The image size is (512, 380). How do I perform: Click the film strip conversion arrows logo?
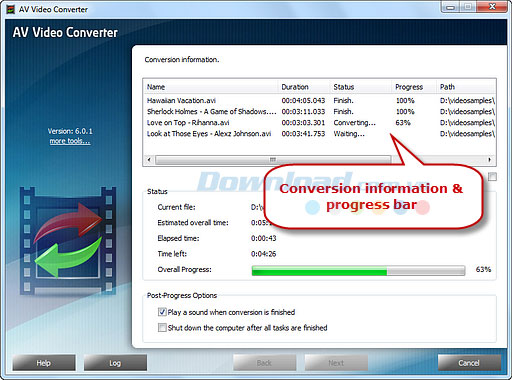[x=68, y=240]
